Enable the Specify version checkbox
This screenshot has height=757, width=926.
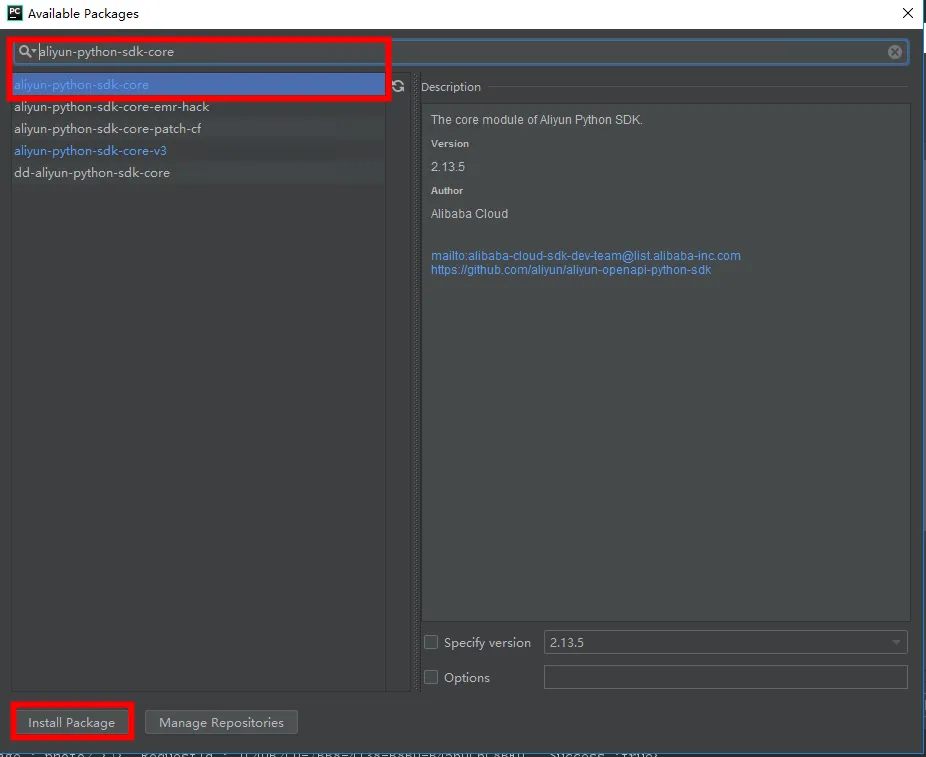(431, 642)
